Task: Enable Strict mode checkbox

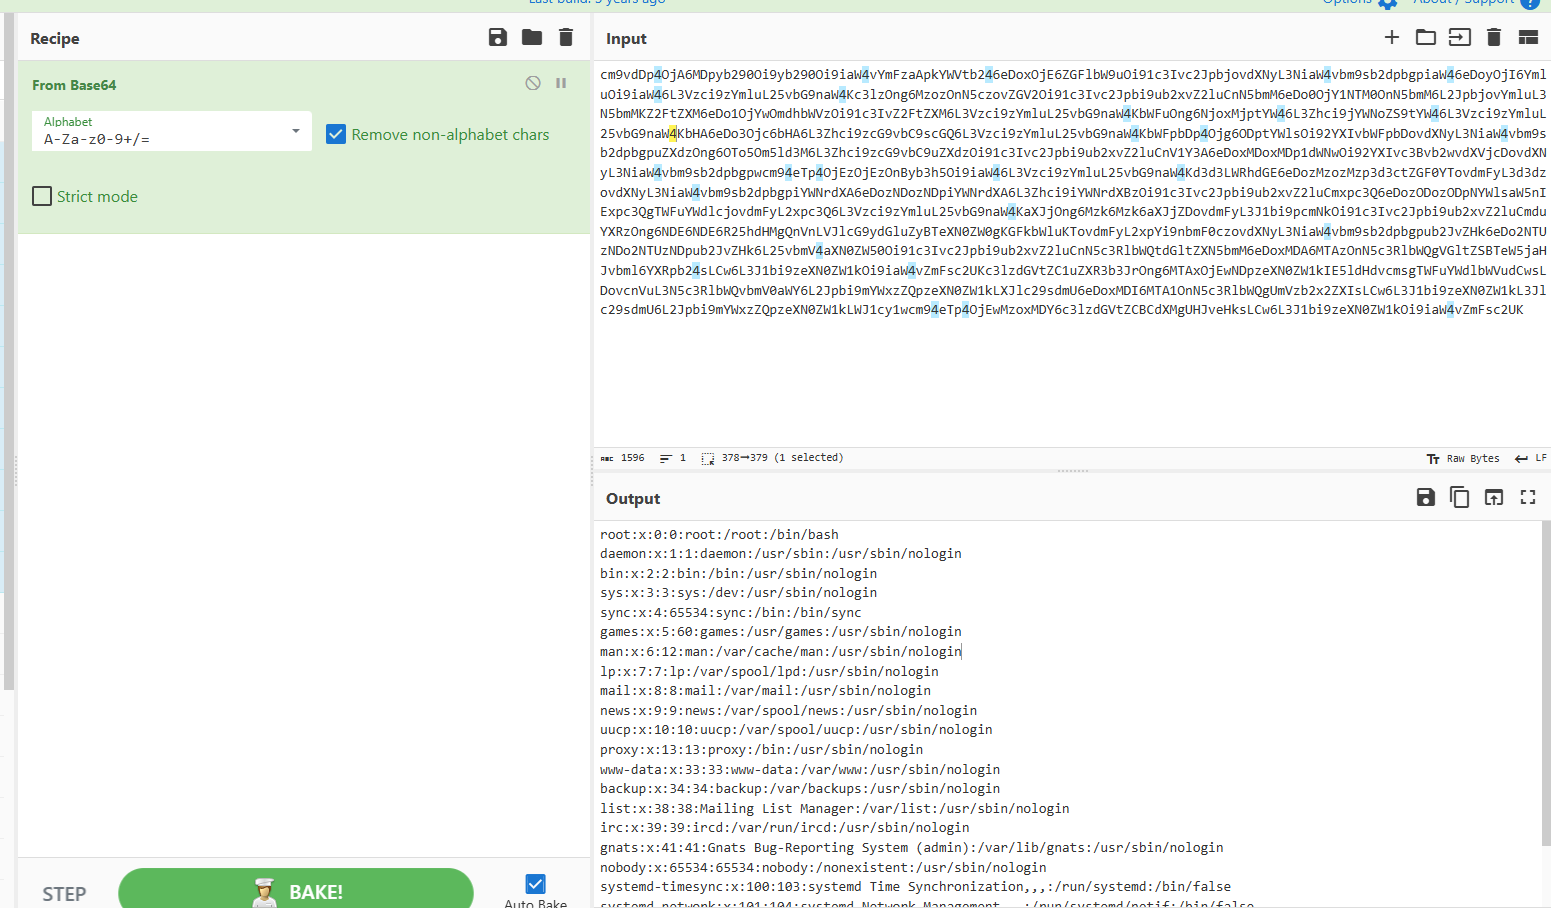Action: coord(42,196)
